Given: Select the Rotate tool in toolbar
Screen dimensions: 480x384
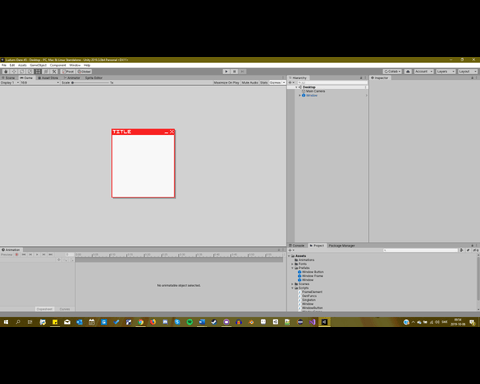Looking at the screenshot, I should [x=22, y=71].
